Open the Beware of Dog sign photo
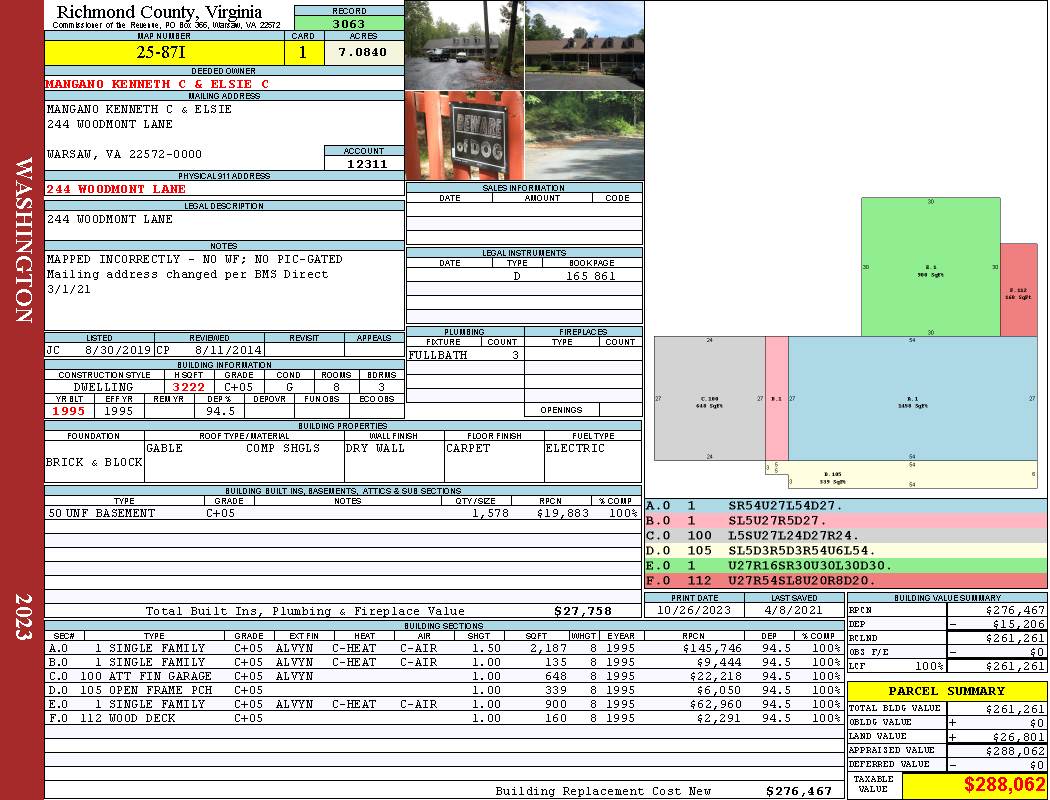This screenshot has width=1050, height=800. 465,135
